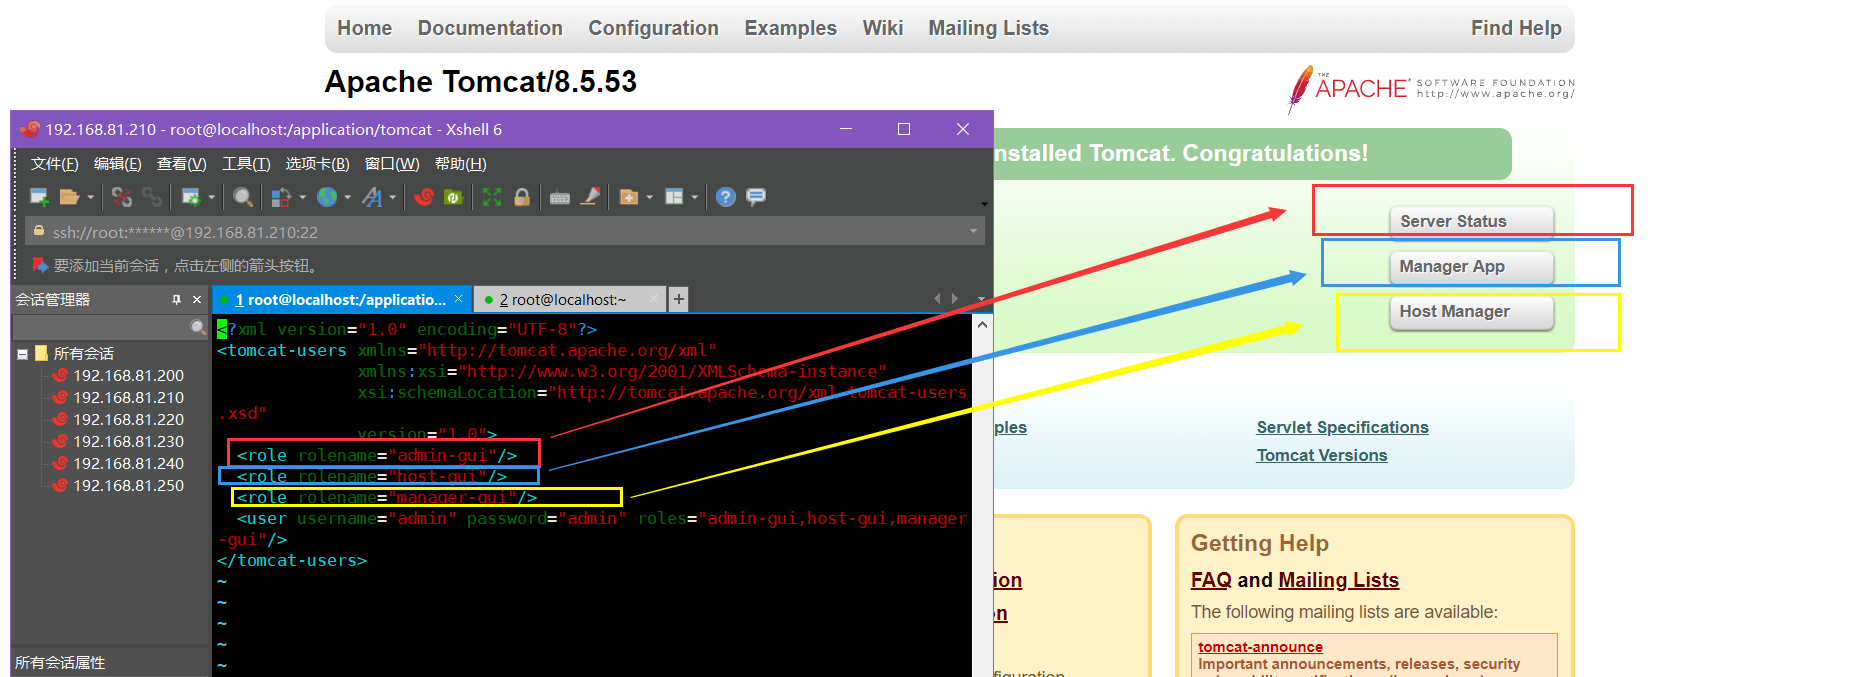Open Xshell Help question mark icon
Image resolution: width=1851 pixels, height=677 pixels.
click(x=726, y=197)
